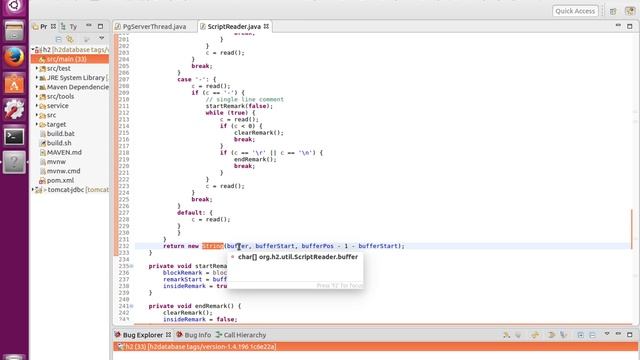Click the blue-gray icon in Bug Explorer toolbar
This screenshot has height=360, width=640.
pyautogui.click(x=564, y=335)
